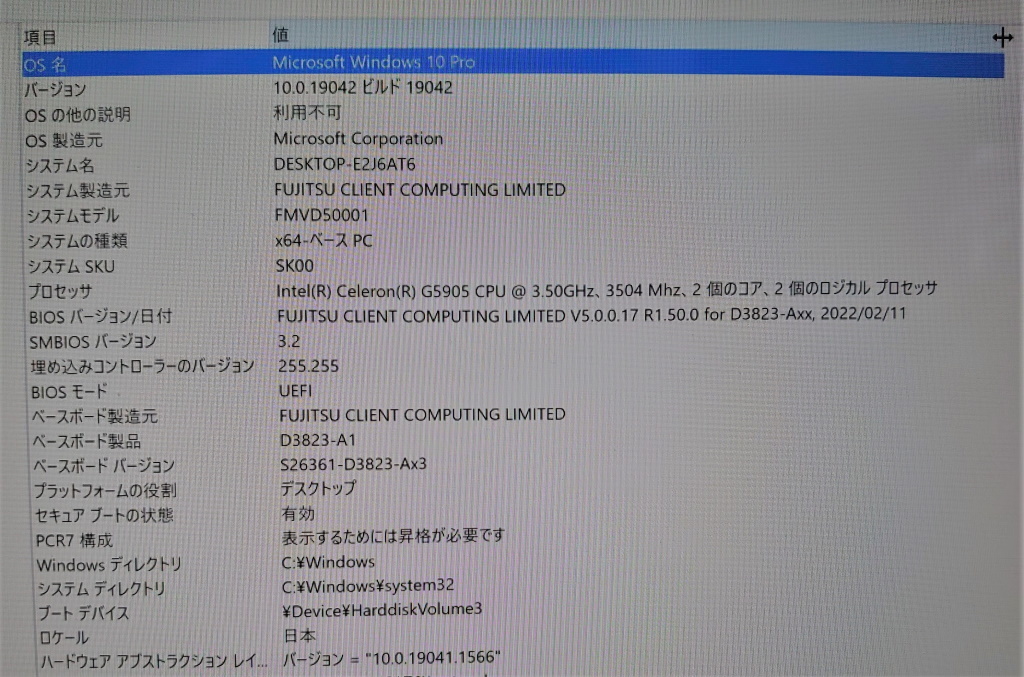
Task: Select the OS の他の説明 row
Action: pyautogui.click(x=78, y=115)
